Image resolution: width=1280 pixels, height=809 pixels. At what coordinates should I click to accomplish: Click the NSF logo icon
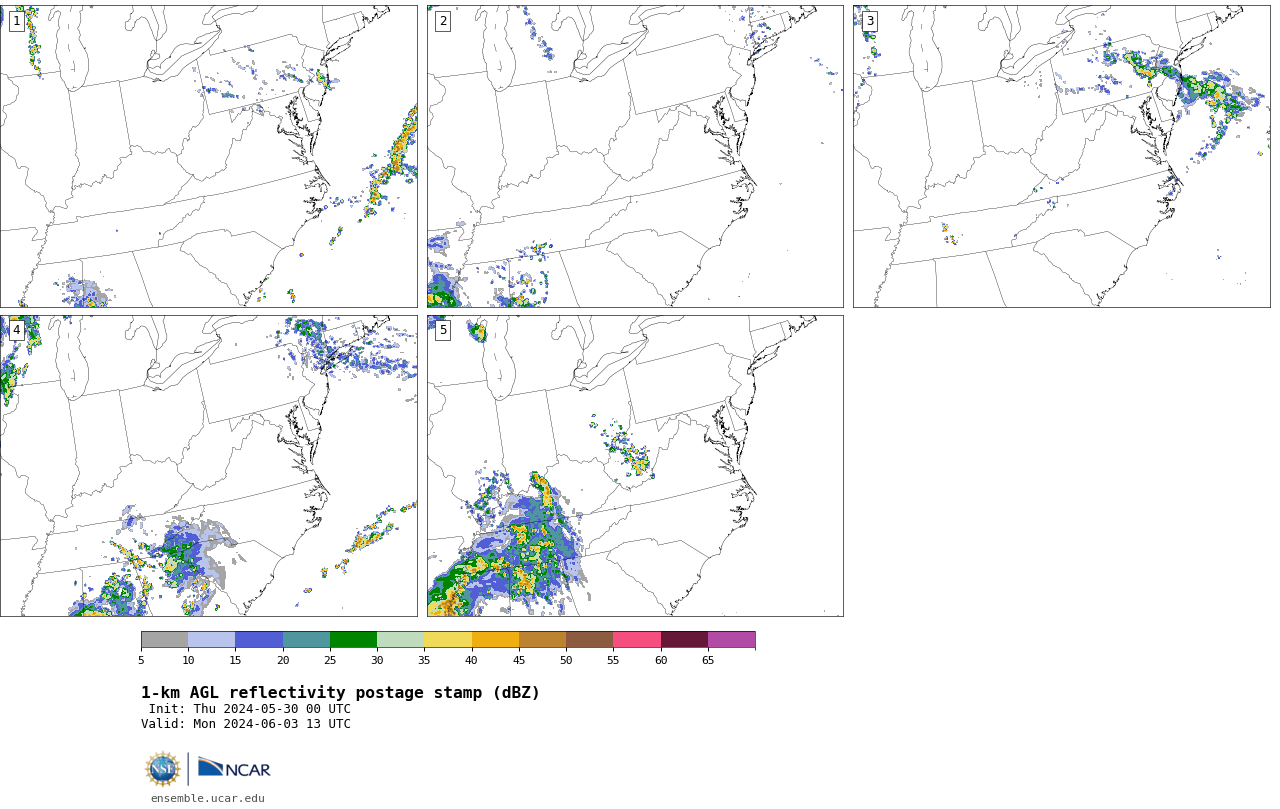[163, 769]
